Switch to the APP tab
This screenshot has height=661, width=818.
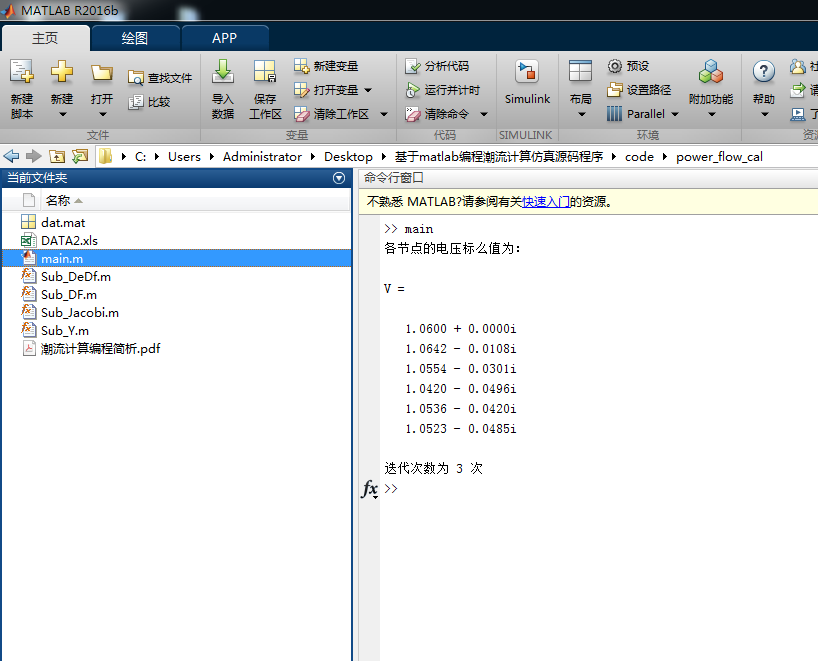tap(224, 38)
